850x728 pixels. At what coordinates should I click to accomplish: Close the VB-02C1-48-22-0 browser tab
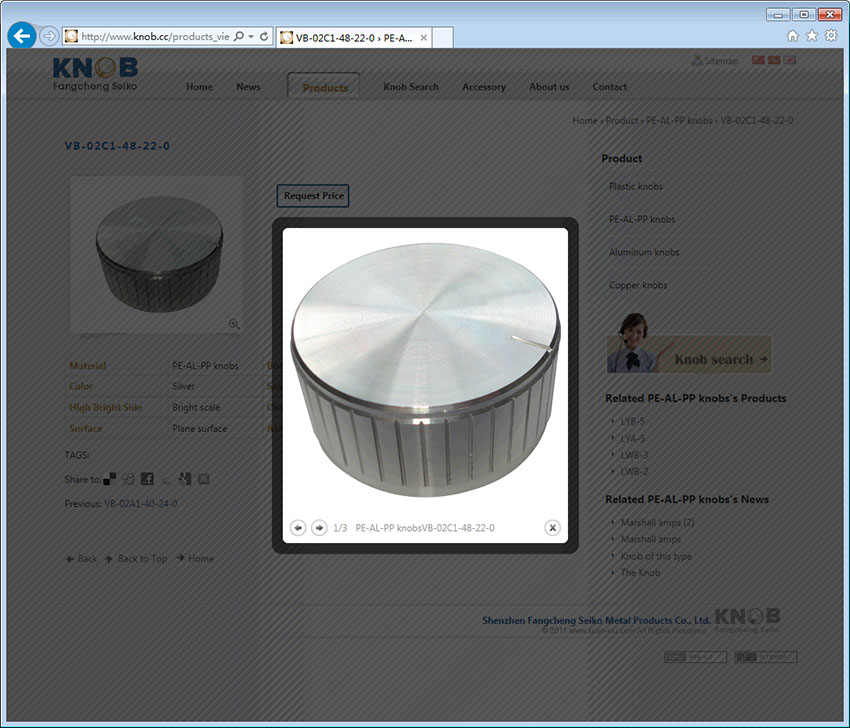[424, 38]
